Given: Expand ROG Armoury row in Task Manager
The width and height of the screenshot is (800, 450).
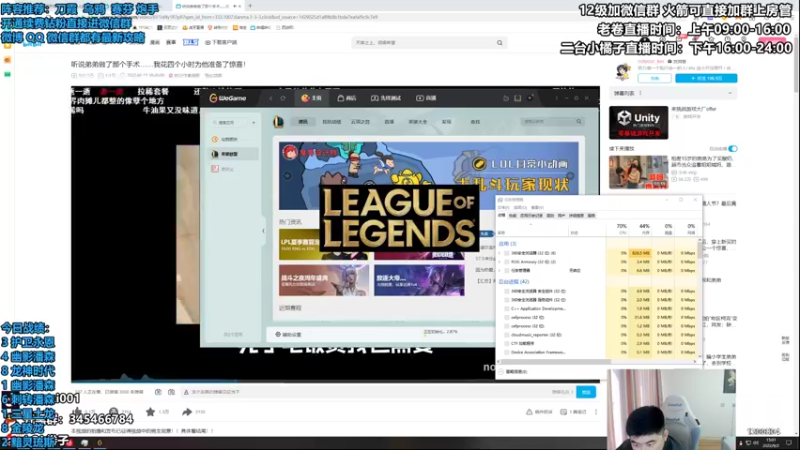Looking at the screenshot, I should tap(500, 262).
